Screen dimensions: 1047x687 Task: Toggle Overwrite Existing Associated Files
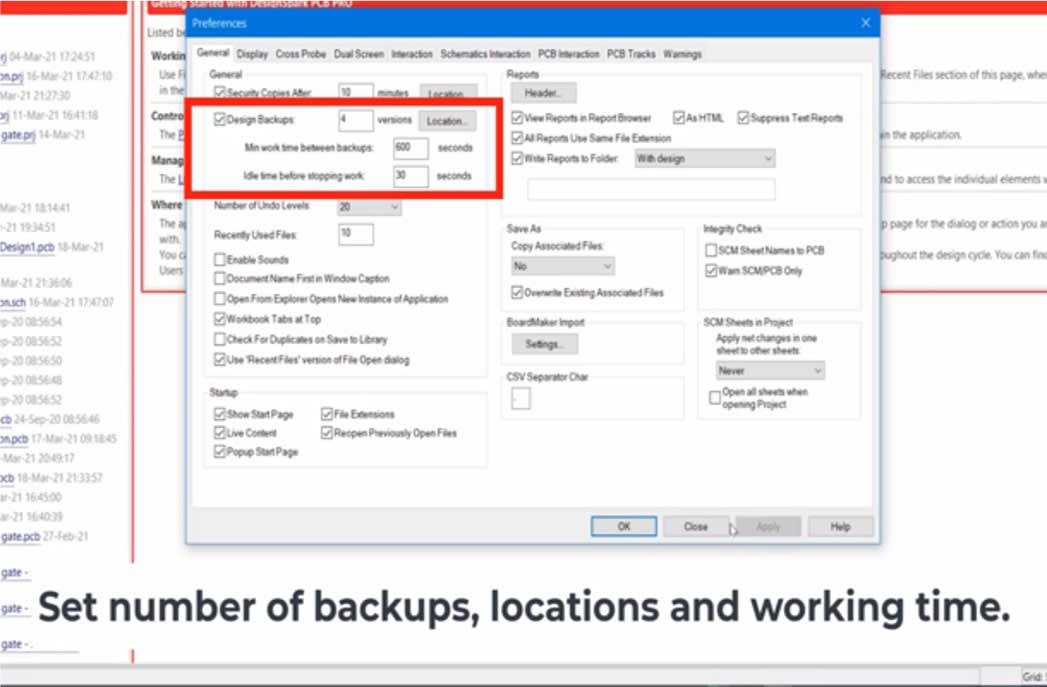pyautogui.click(x=517, y=292)
